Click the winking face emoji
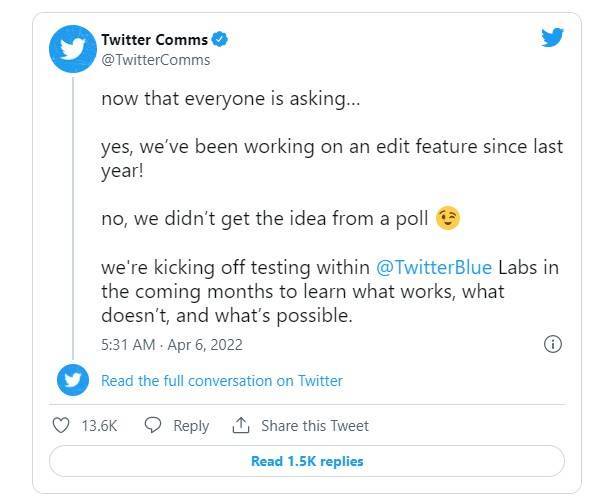 449,218
